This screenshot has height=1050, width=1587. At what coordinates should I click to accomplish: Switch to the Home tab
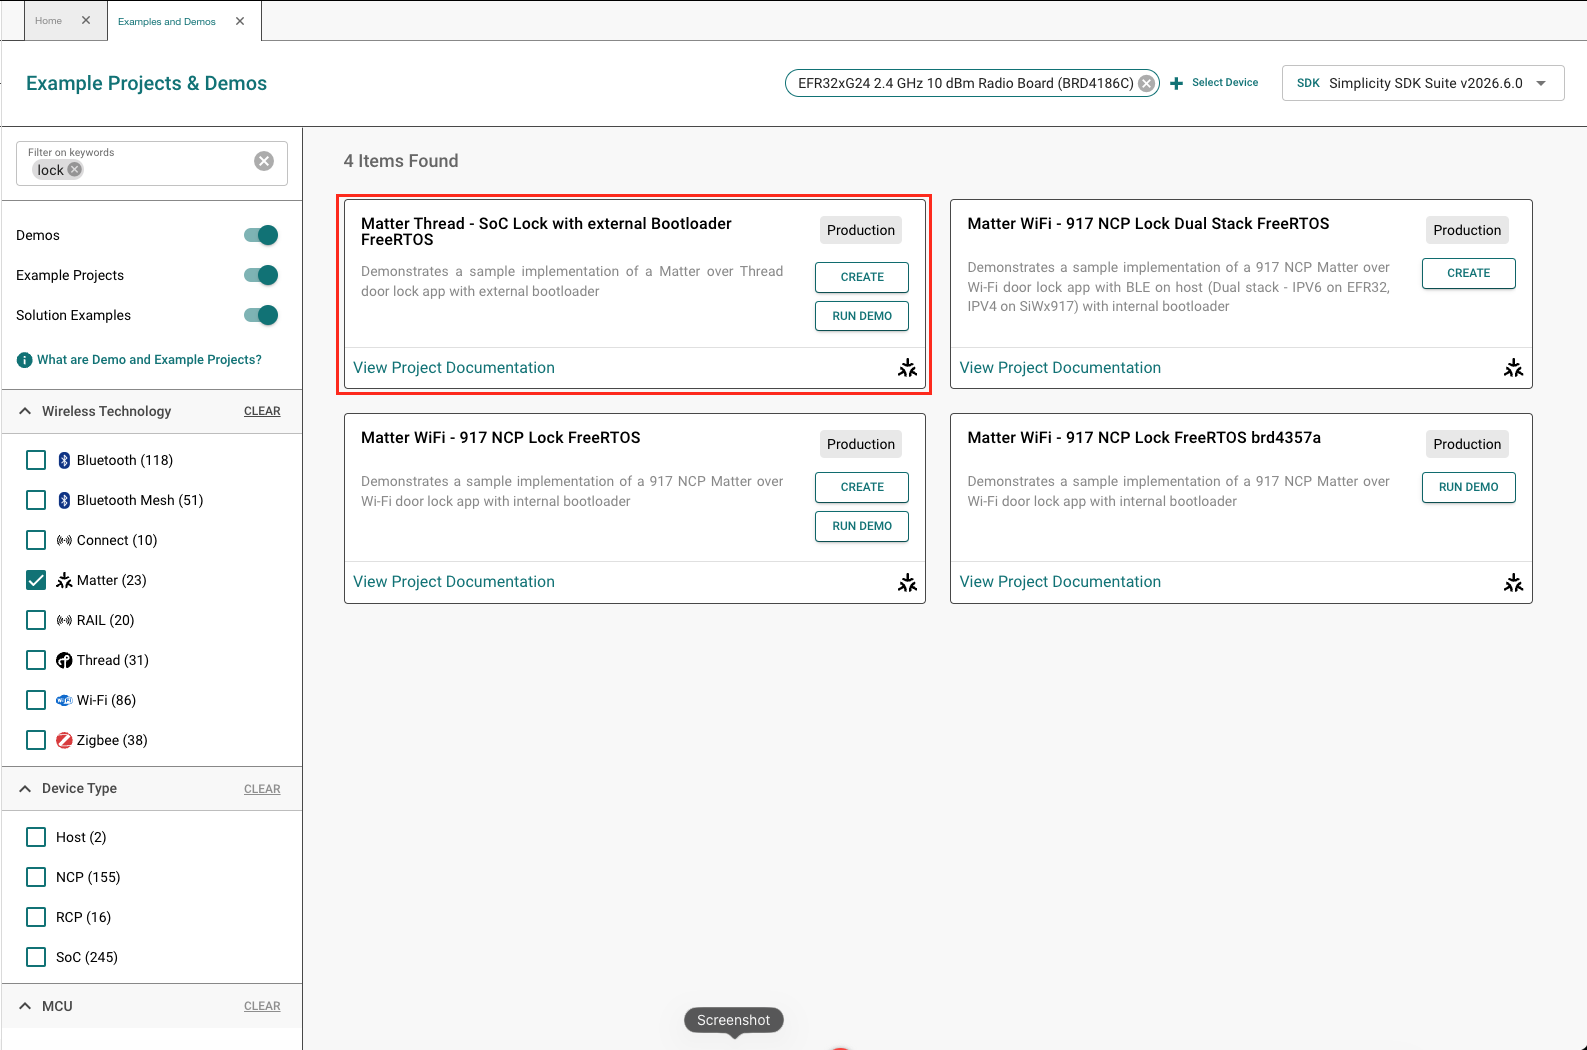48,20
